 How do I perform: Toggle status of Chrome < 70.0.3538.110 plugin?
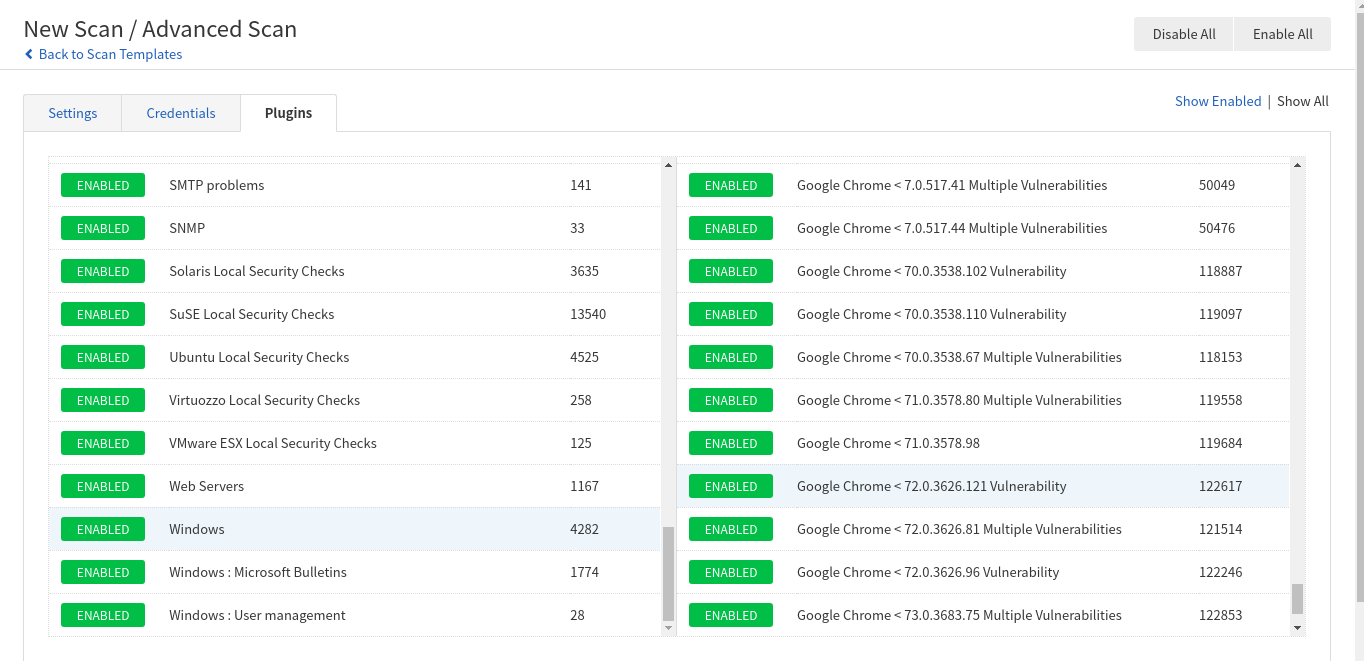[x=731, y=314]
